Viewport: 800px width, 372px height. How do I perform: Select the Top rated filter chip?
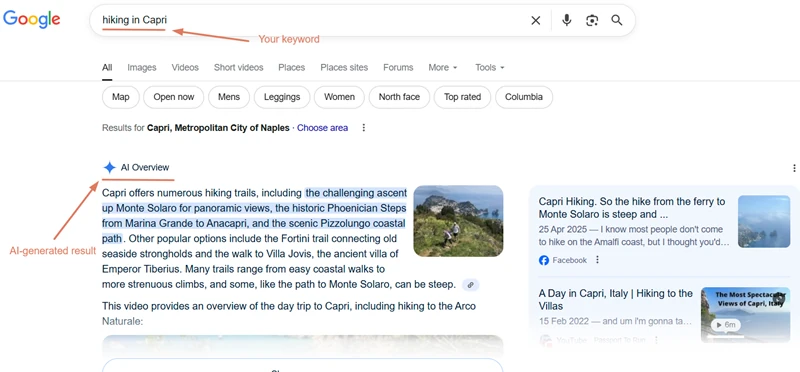click(x=462, y=97)
